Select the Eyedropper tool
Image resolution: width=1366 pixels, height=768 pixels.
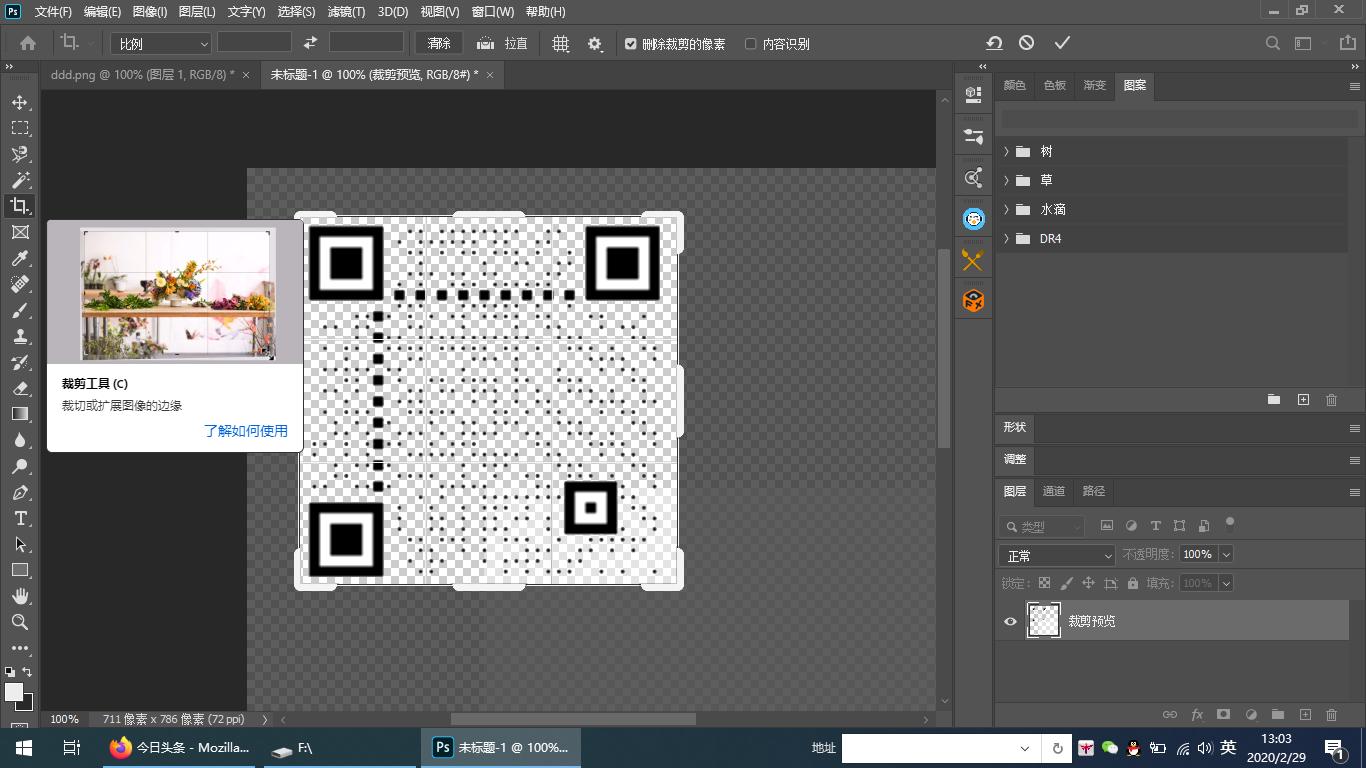tap(20, 258)
